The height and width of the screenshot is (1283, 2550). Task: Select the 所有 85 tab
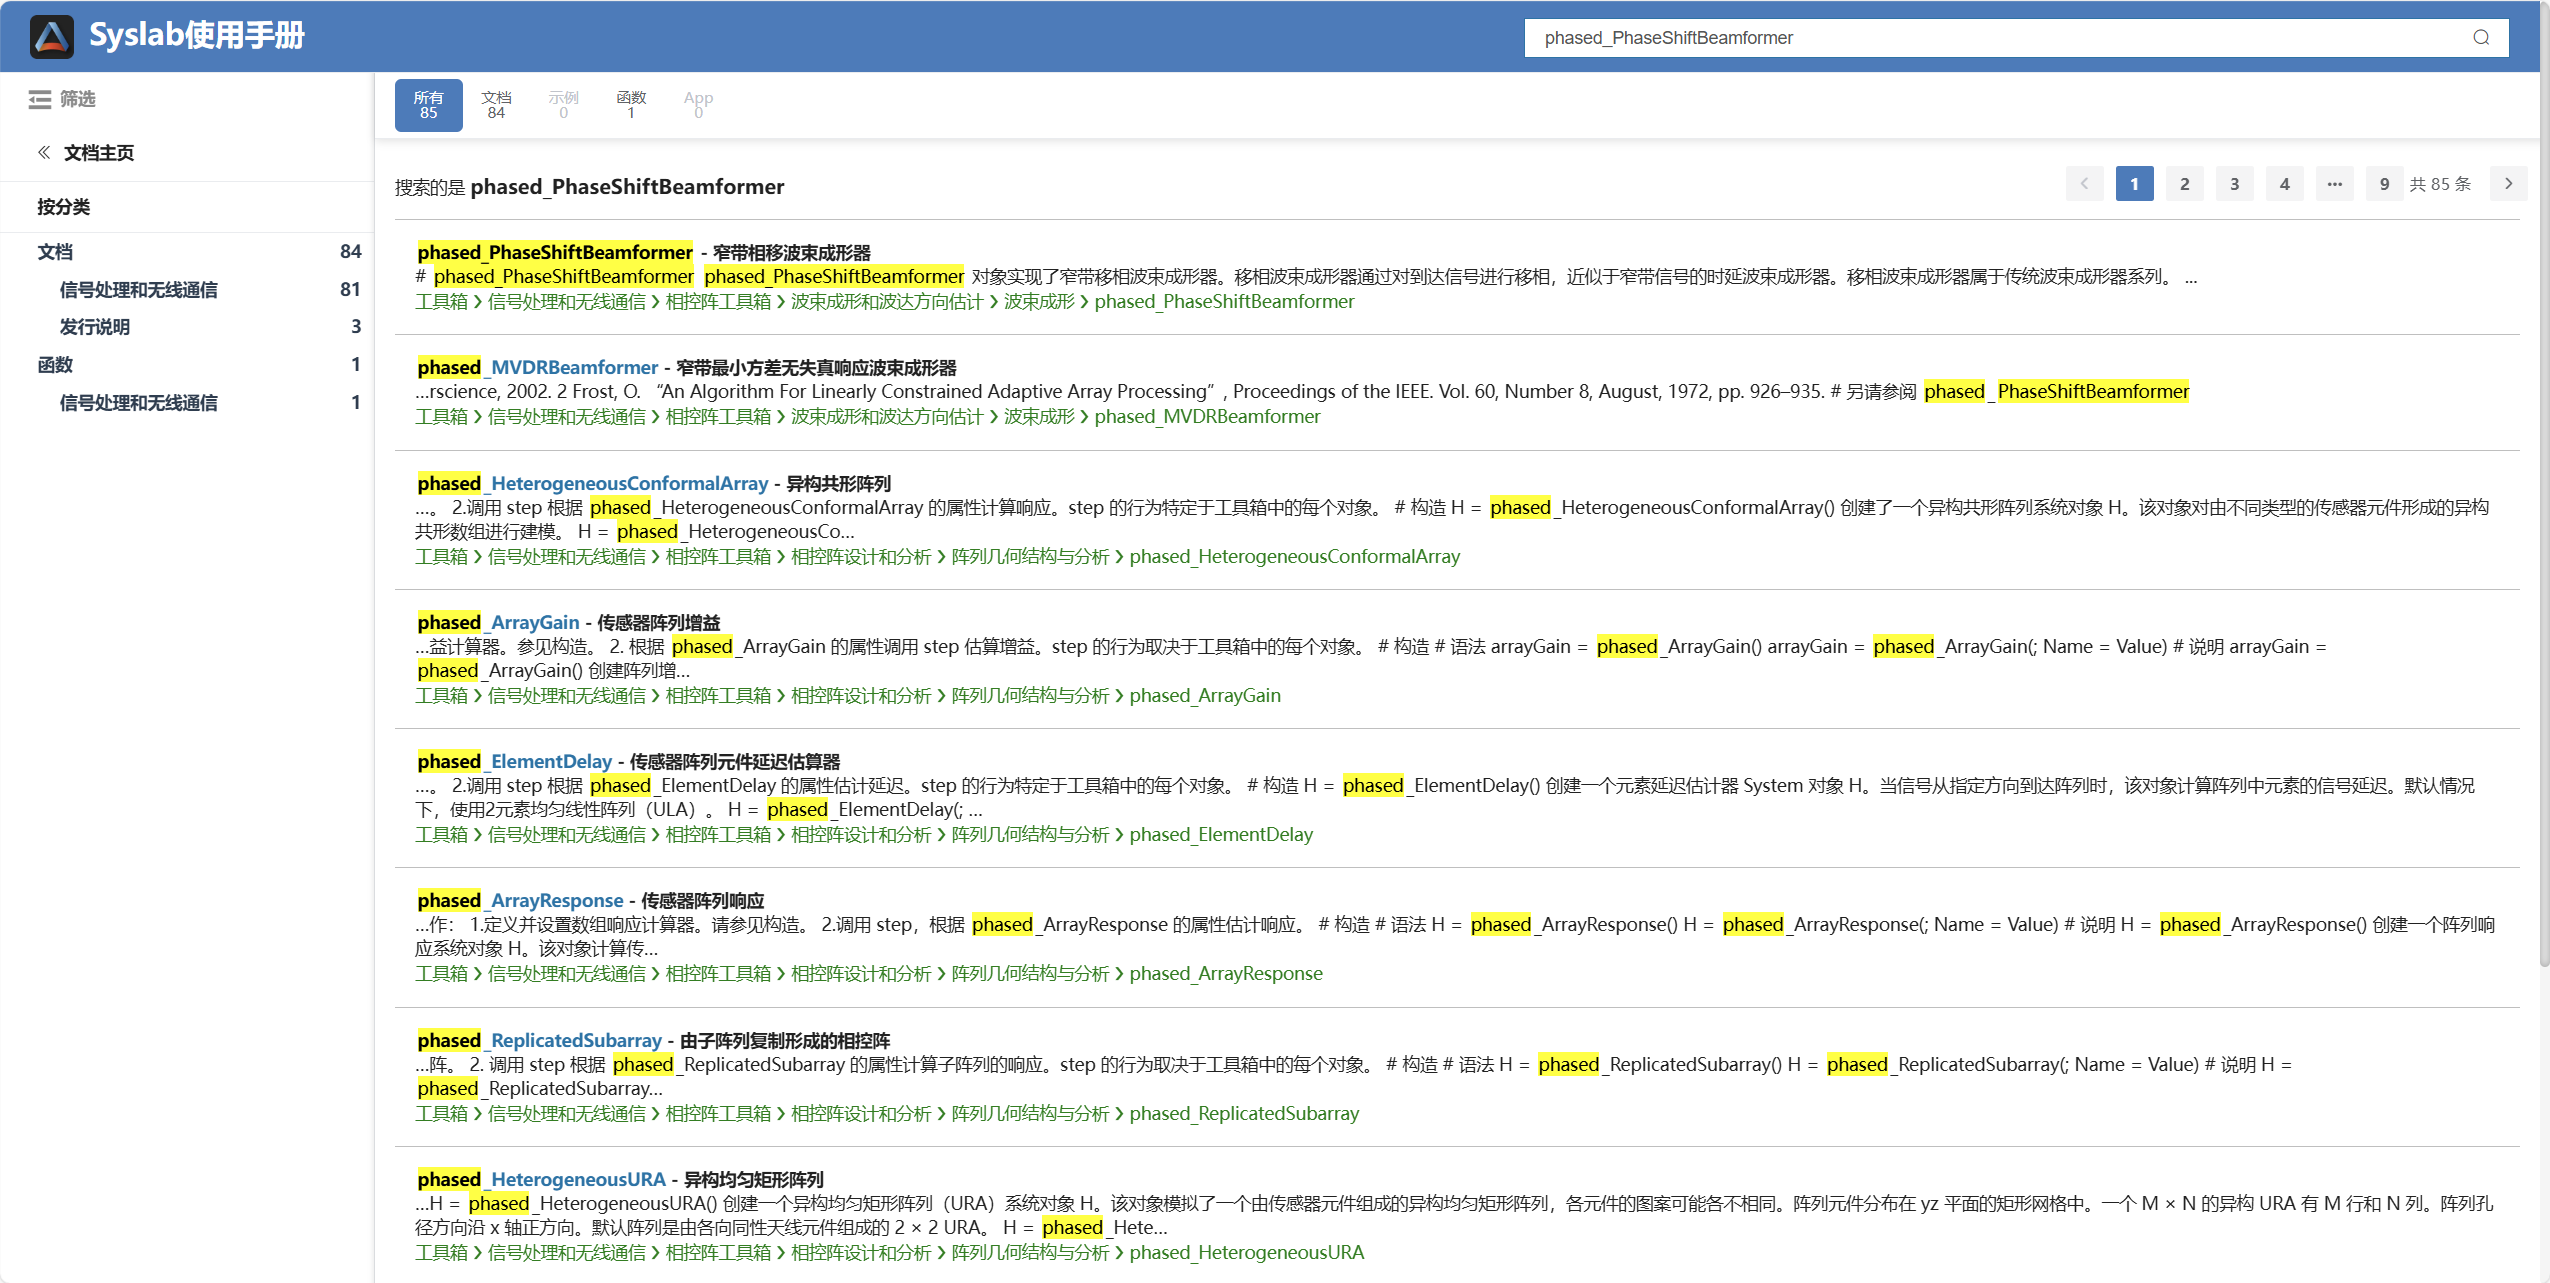click(428, 105)
